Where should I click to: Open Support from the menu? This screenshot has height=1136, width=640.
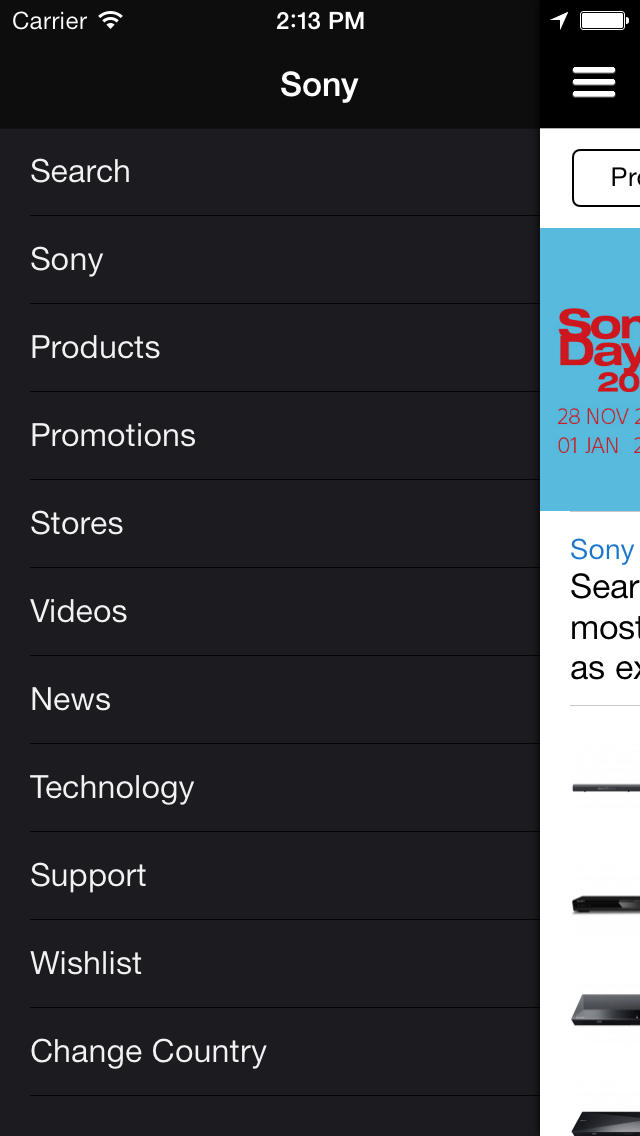click(x=88, y=876)
